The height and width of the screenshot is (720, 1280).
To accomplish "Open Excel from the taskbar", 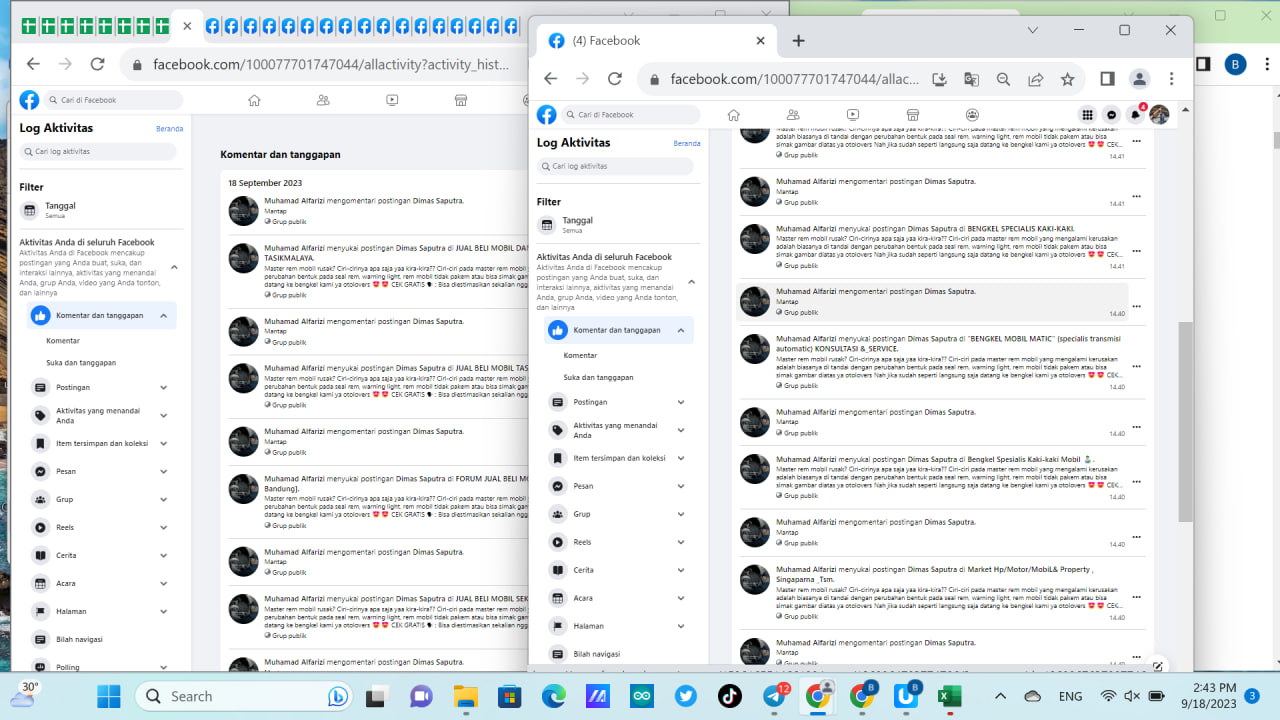I will coord(949,696).
